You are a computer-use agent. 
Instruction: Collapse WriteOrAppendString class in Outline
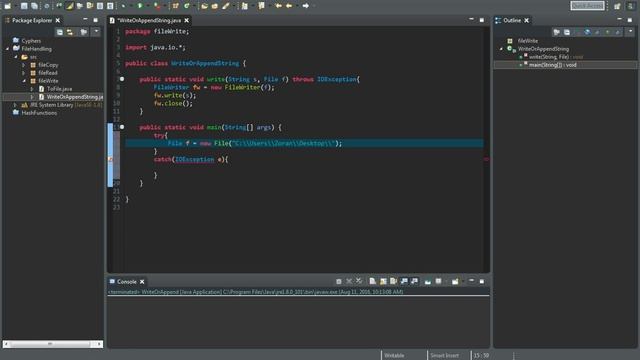(502, 49)
